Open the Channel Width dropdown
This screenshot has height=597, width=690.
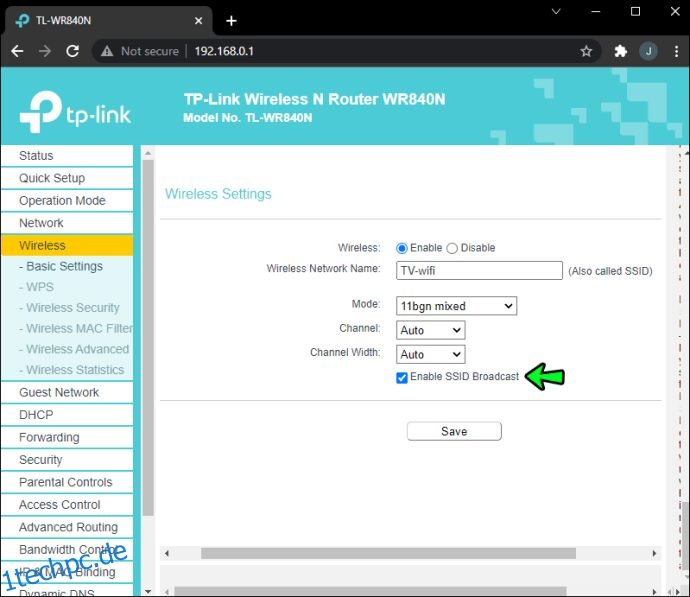pos(430,354)
